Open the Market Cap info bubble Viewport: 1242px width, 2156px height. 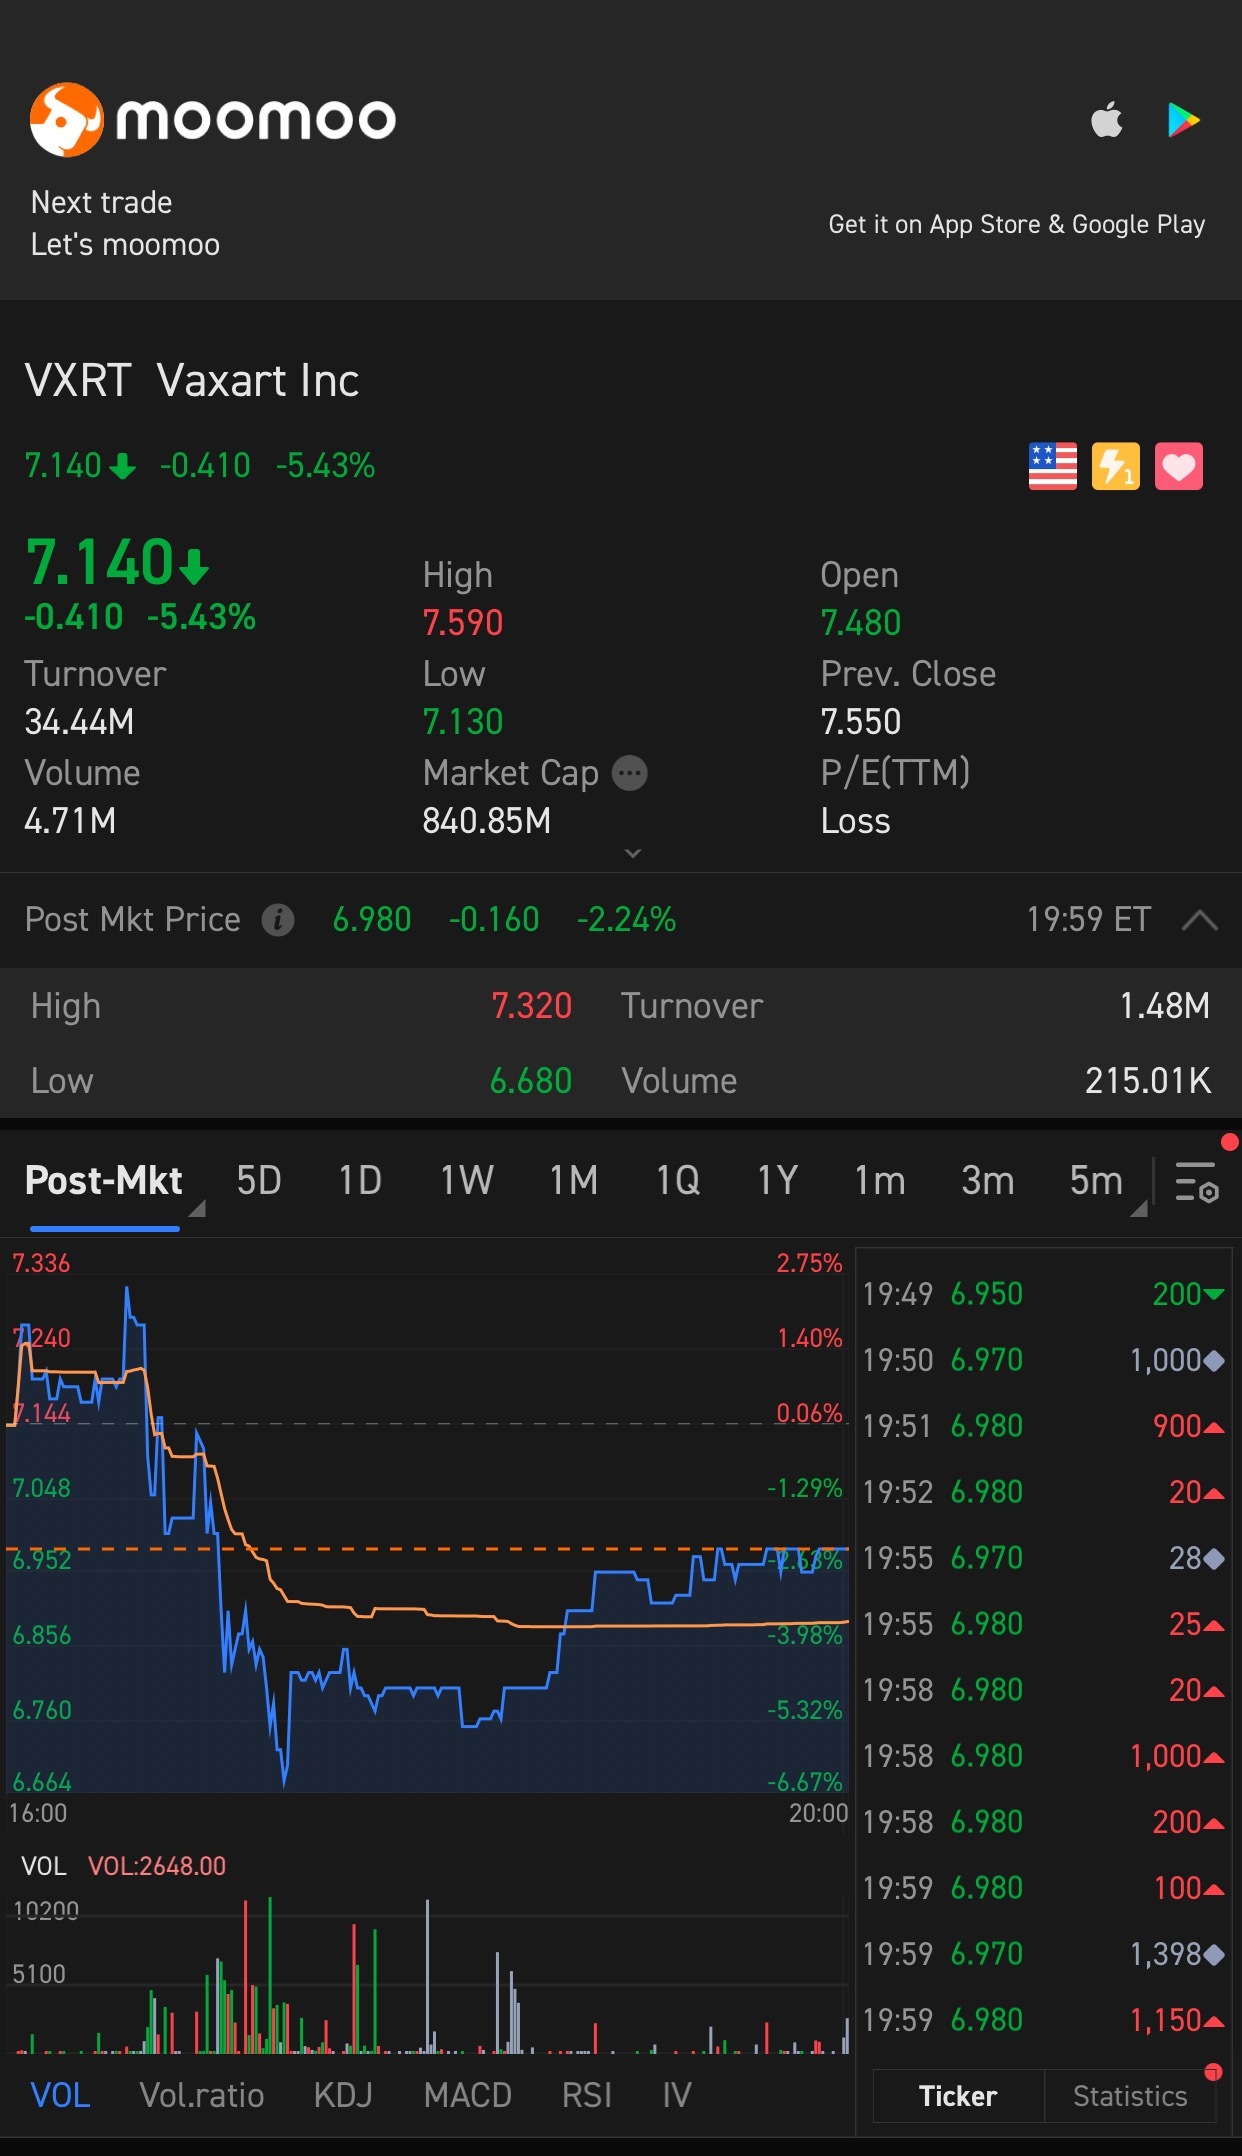[x=630, y=773]
